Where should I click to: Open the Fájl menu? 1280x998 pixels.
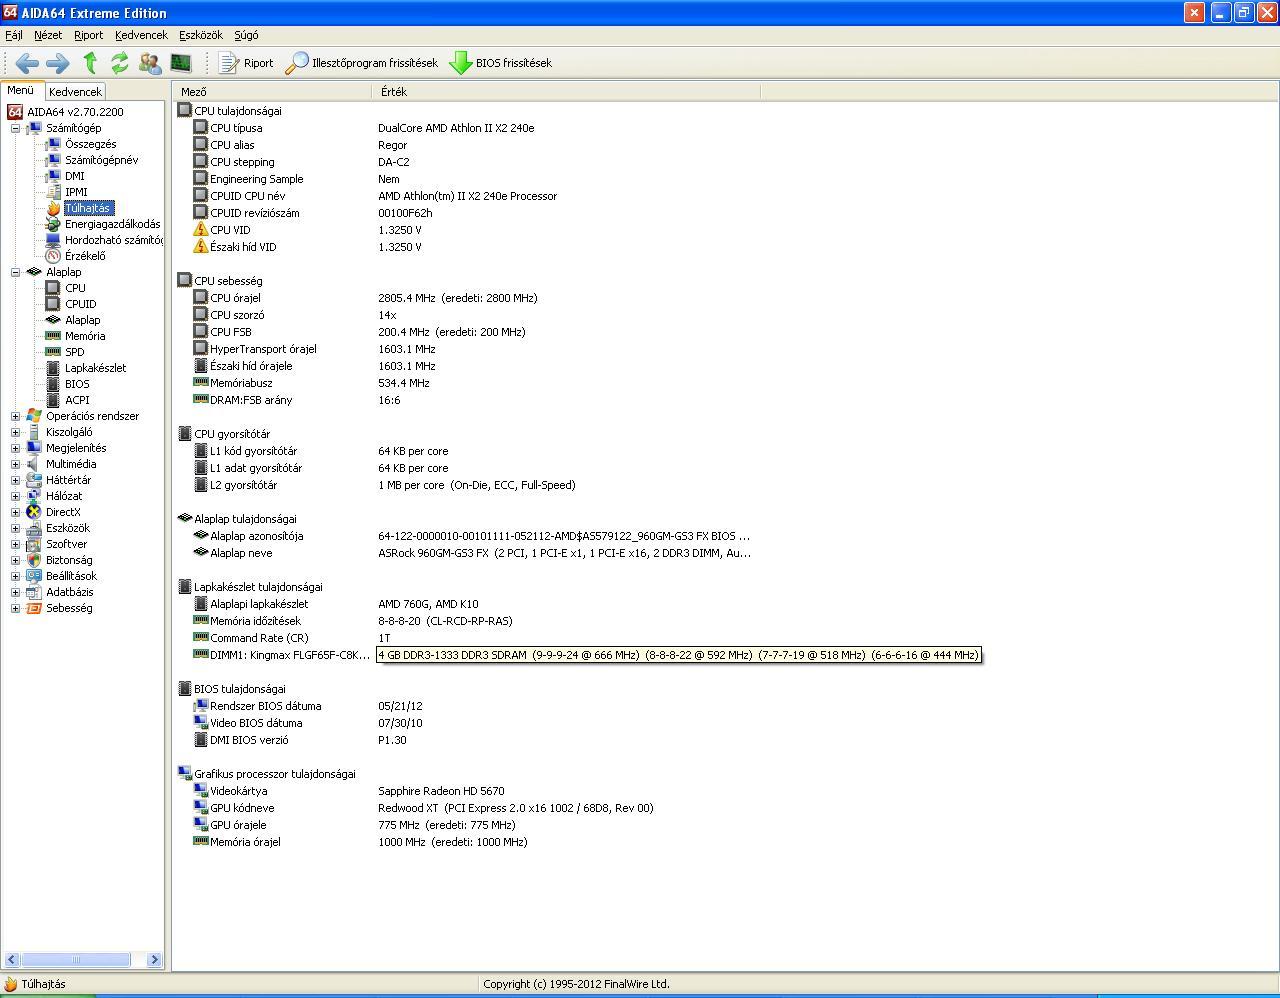point(14,35)
